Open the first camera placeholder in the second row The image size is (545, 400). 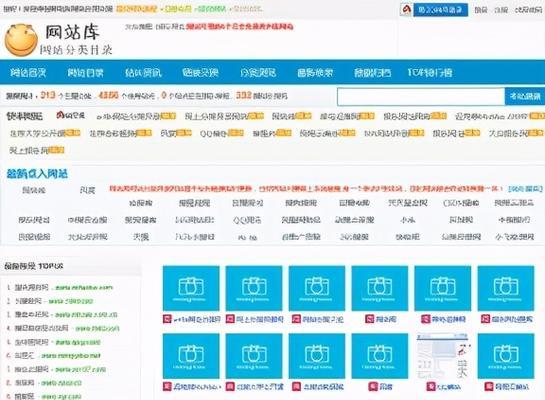tap(191, 356)
